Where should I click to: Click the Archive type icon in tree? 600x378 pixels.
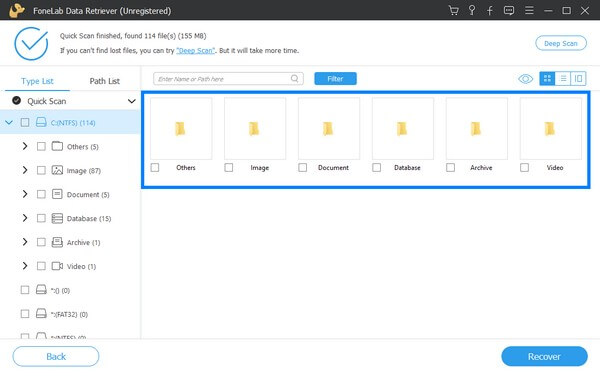point(57,242)
